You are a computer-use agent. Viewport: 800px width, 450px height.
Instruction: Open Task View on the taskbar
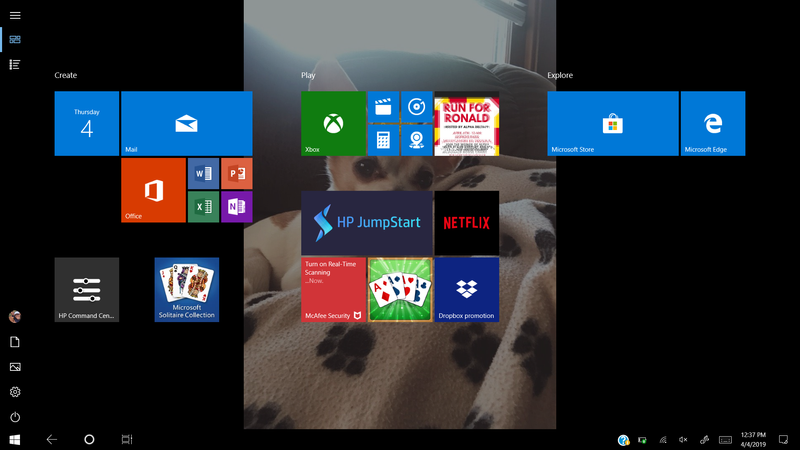click(127, 439)
